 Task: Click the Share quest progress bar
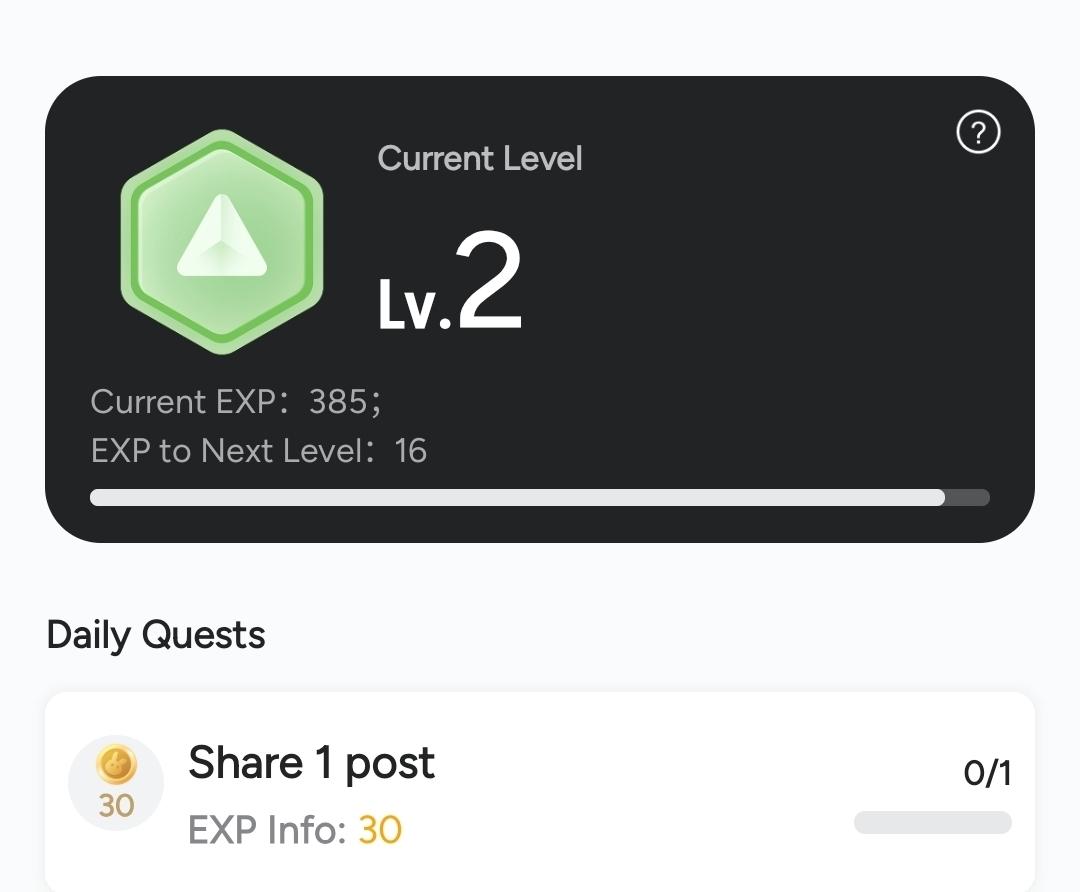(932, 823)
